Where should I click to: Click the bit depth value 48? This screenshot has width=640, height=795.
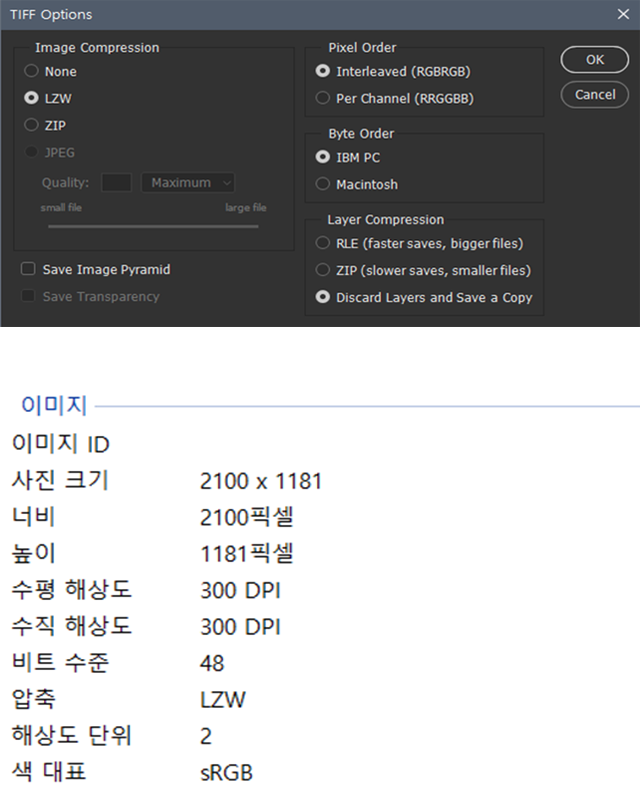(212, 664)
